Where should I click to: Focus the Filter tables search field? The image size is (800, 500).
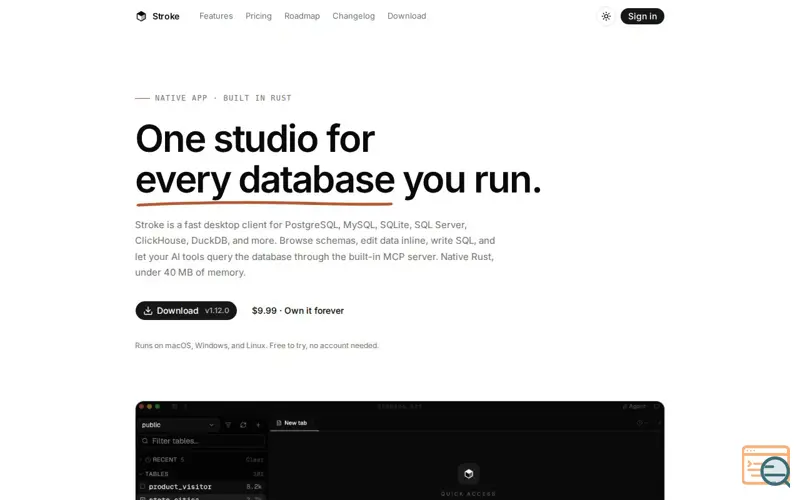(203, 441)
